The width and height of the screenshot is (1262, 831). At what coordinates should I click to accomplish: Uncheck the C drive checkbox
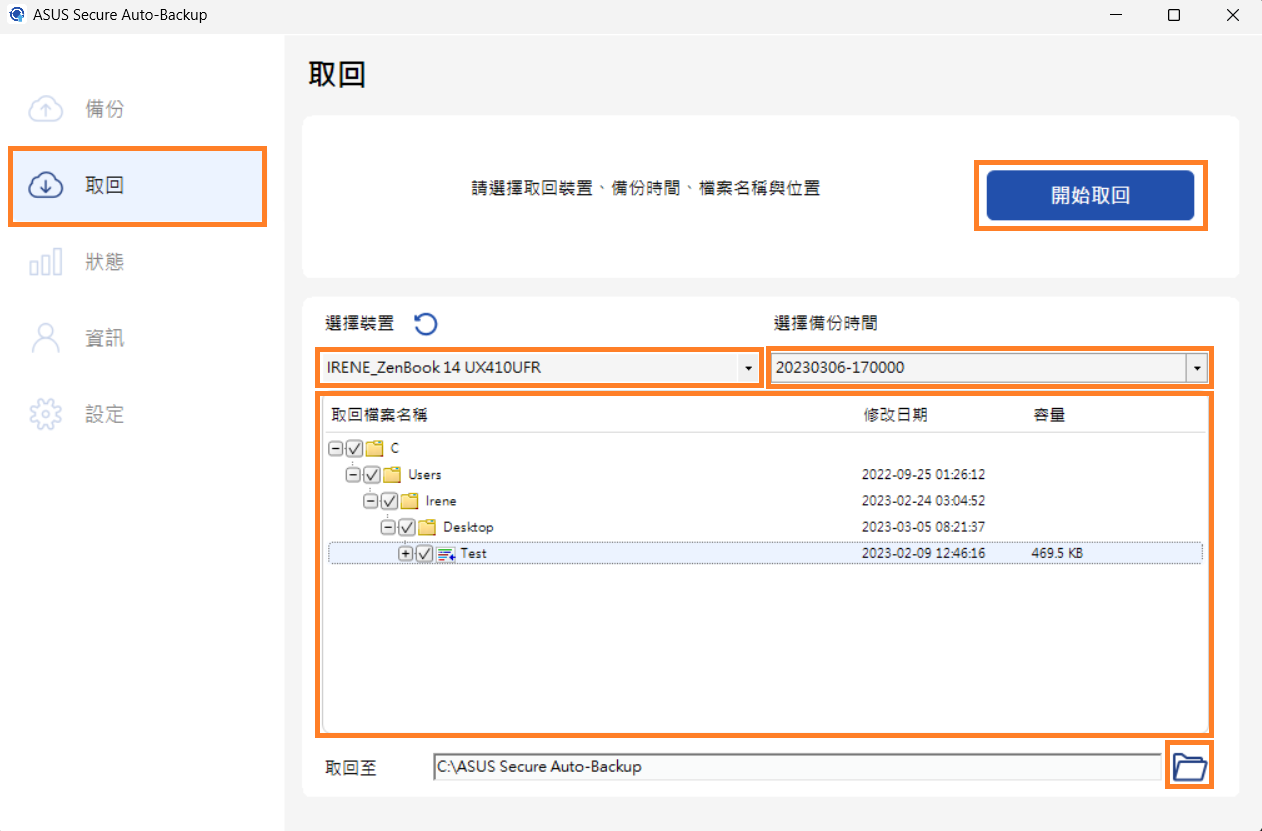coord(355,448)
